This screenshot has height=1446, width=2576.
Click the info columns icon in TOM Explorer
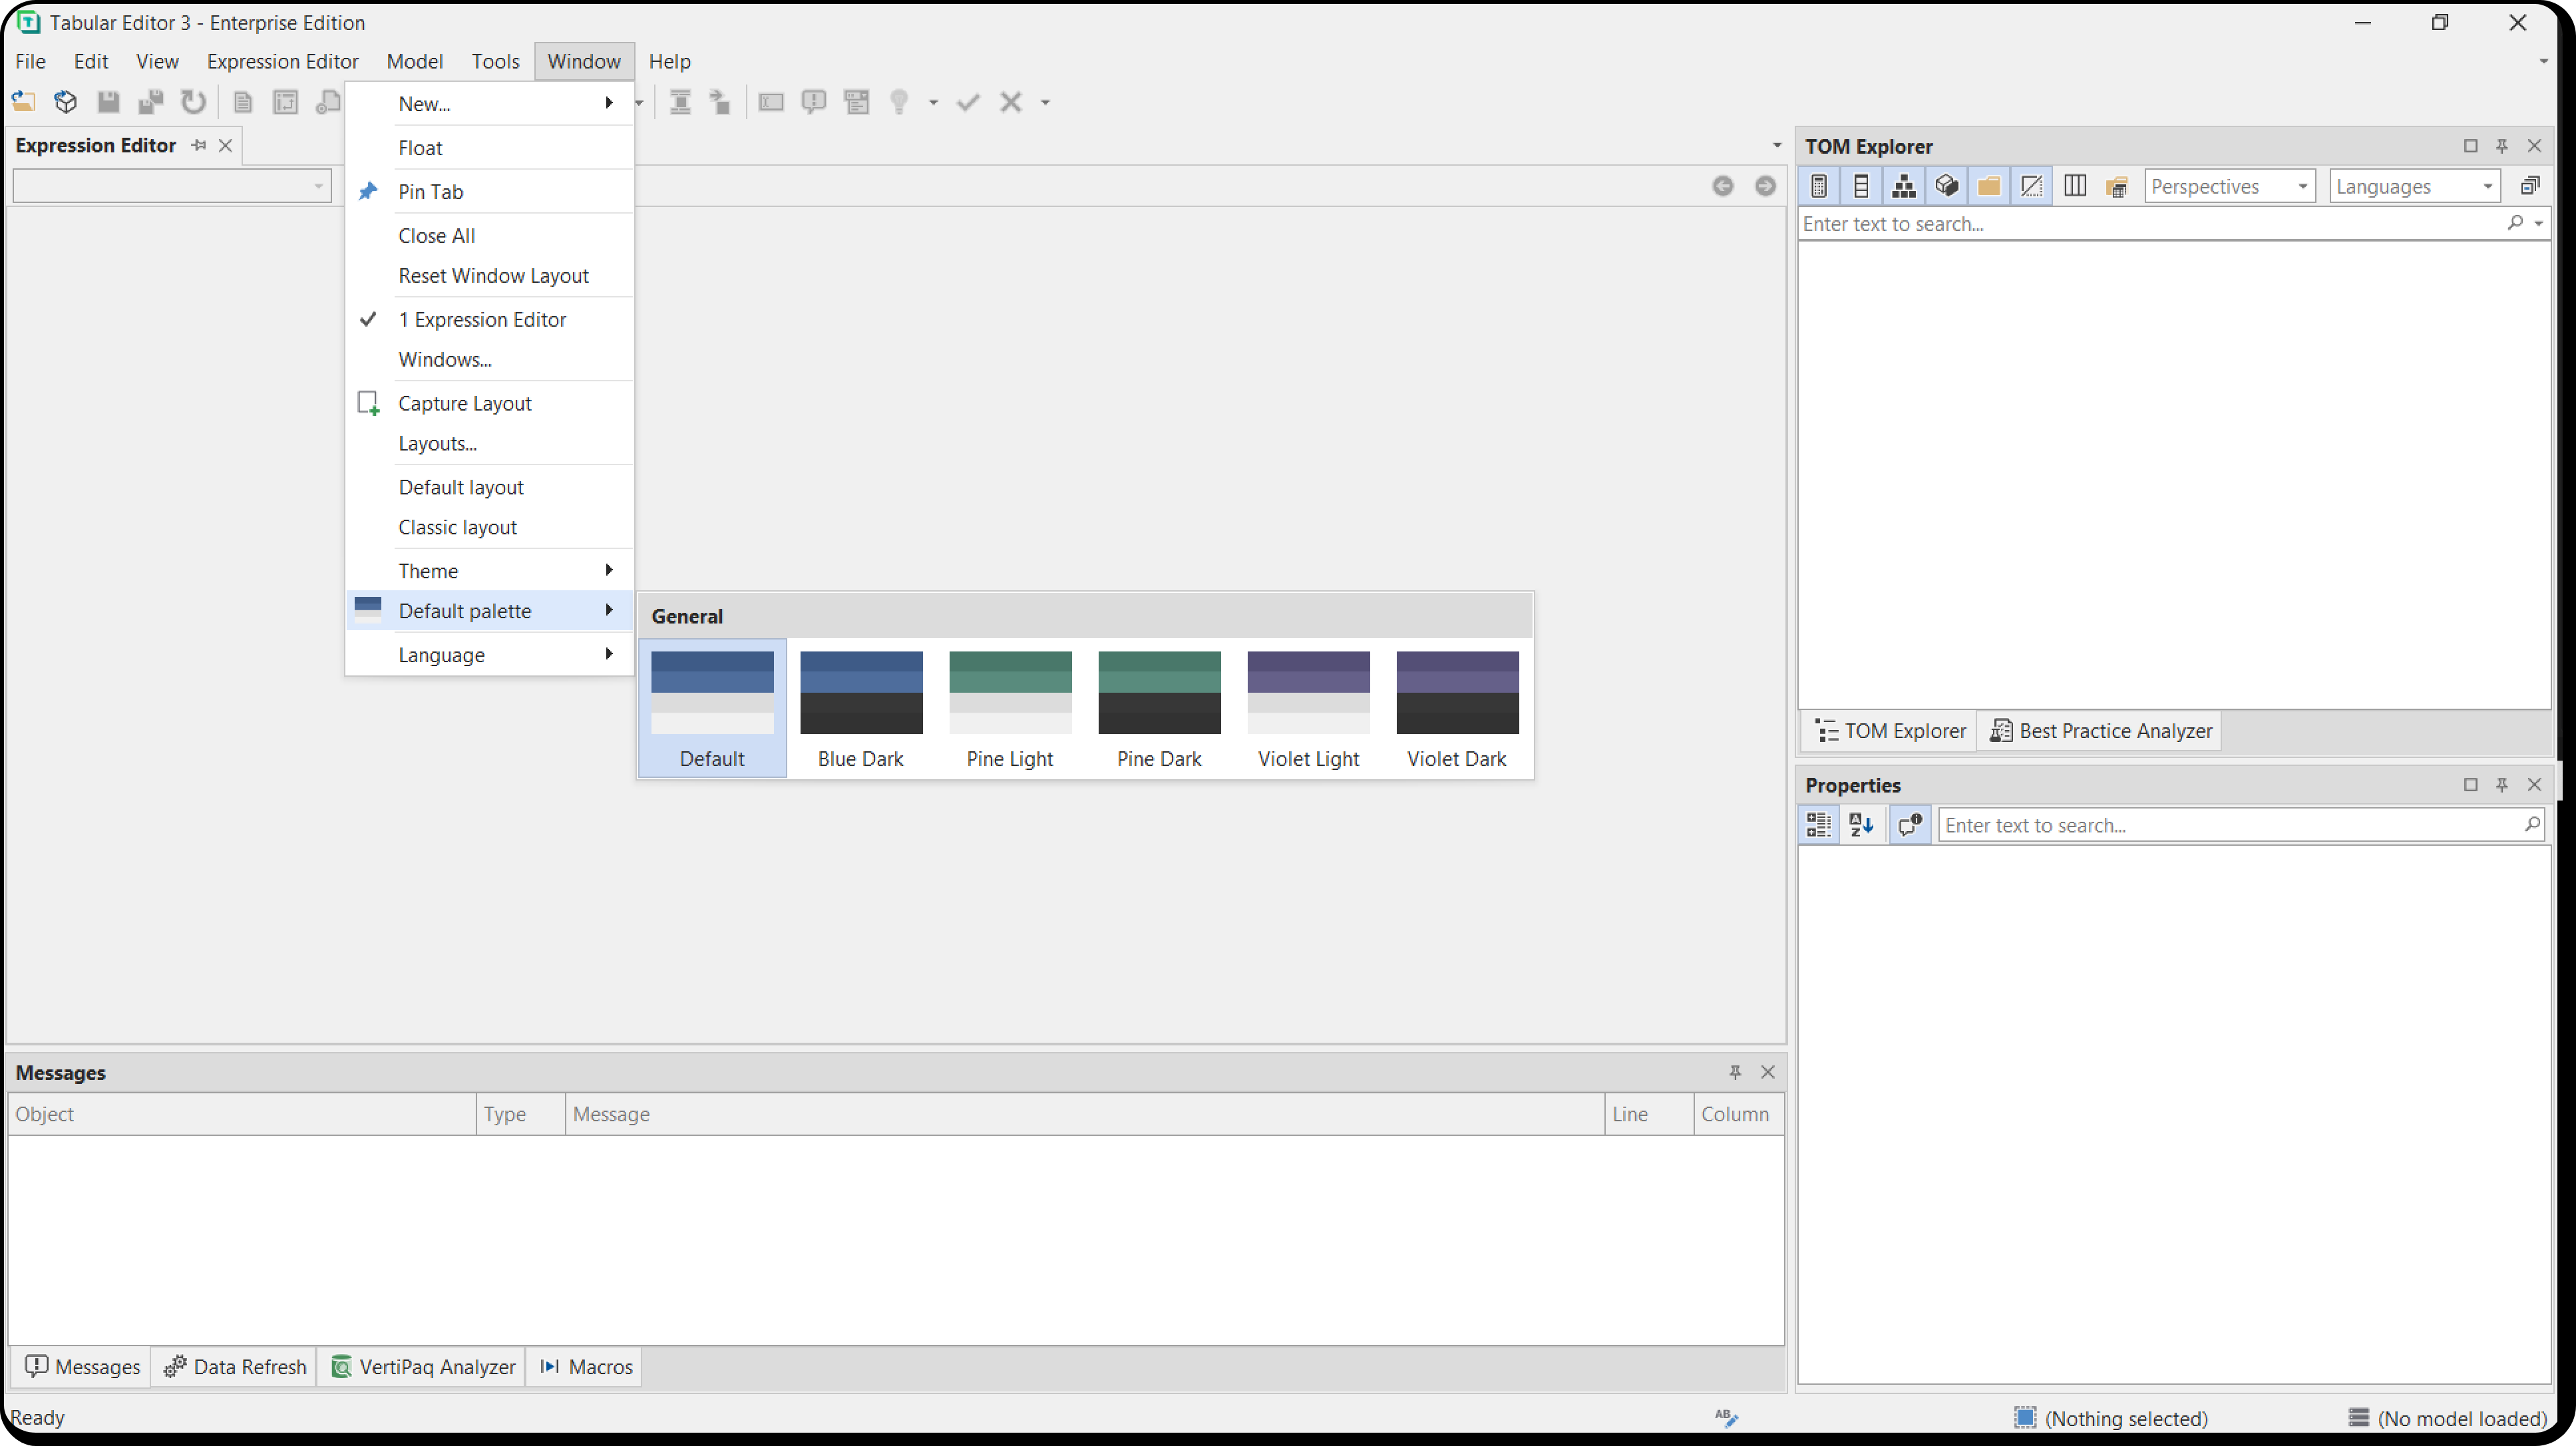pos(2075,186)
